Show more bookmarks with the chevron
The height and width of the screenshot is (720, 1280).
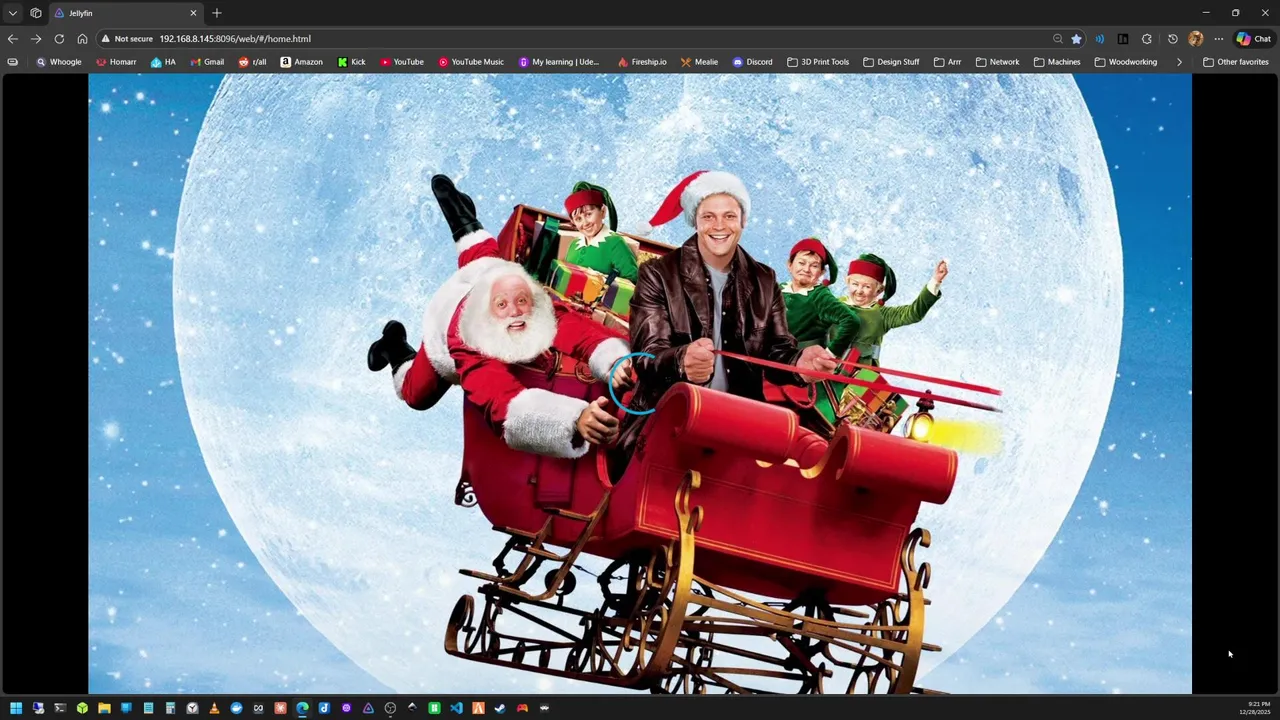coord(1179,62)
